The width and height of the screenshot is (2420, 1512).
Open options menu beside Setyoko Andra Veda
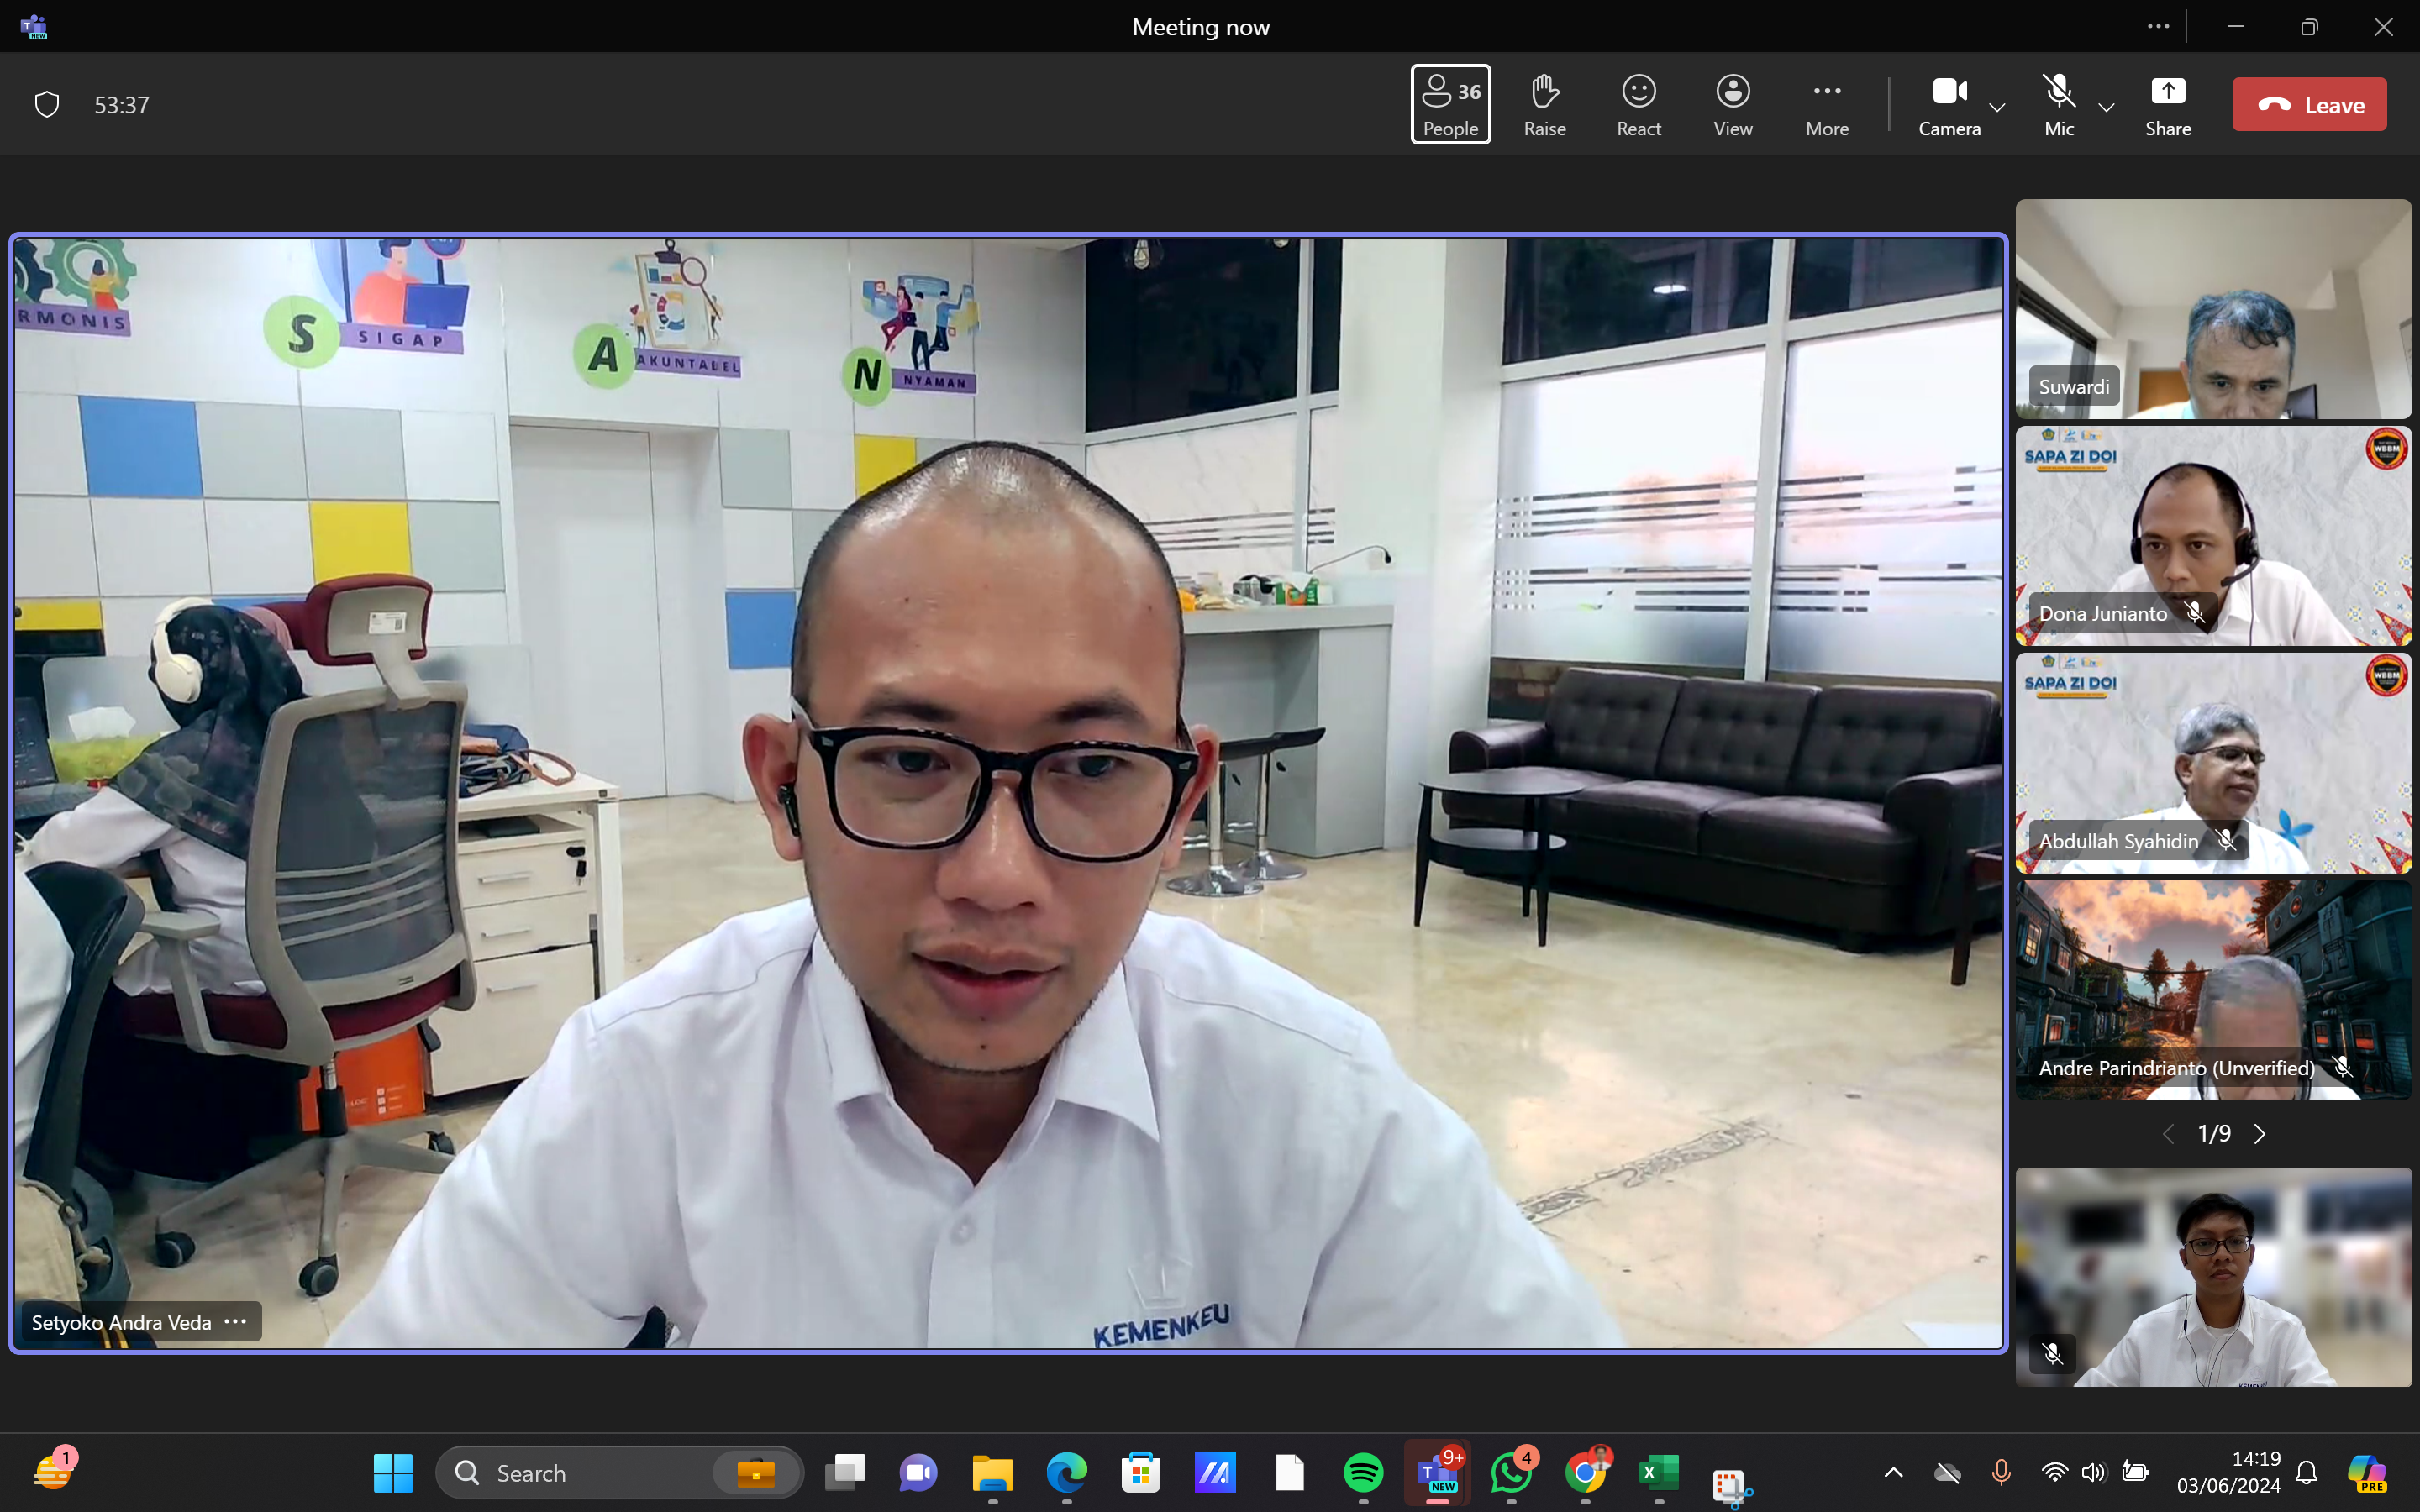[236, 1321]
